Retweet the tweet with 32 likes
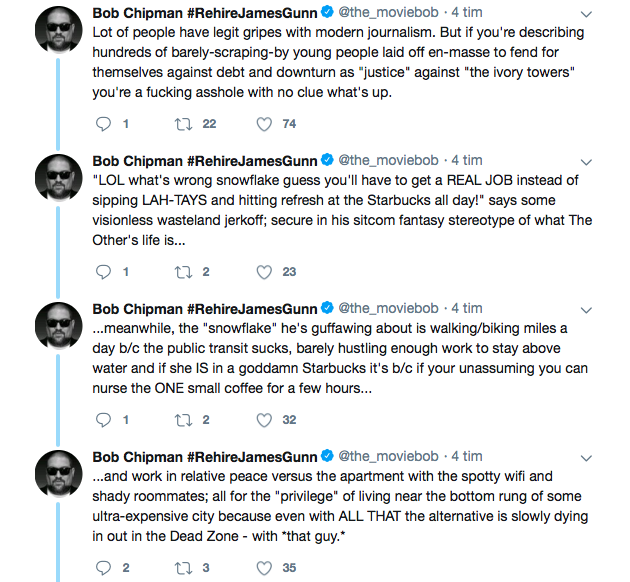Viewport: 630px width, 582px height. pyautogui.click(x=183, y=420)
